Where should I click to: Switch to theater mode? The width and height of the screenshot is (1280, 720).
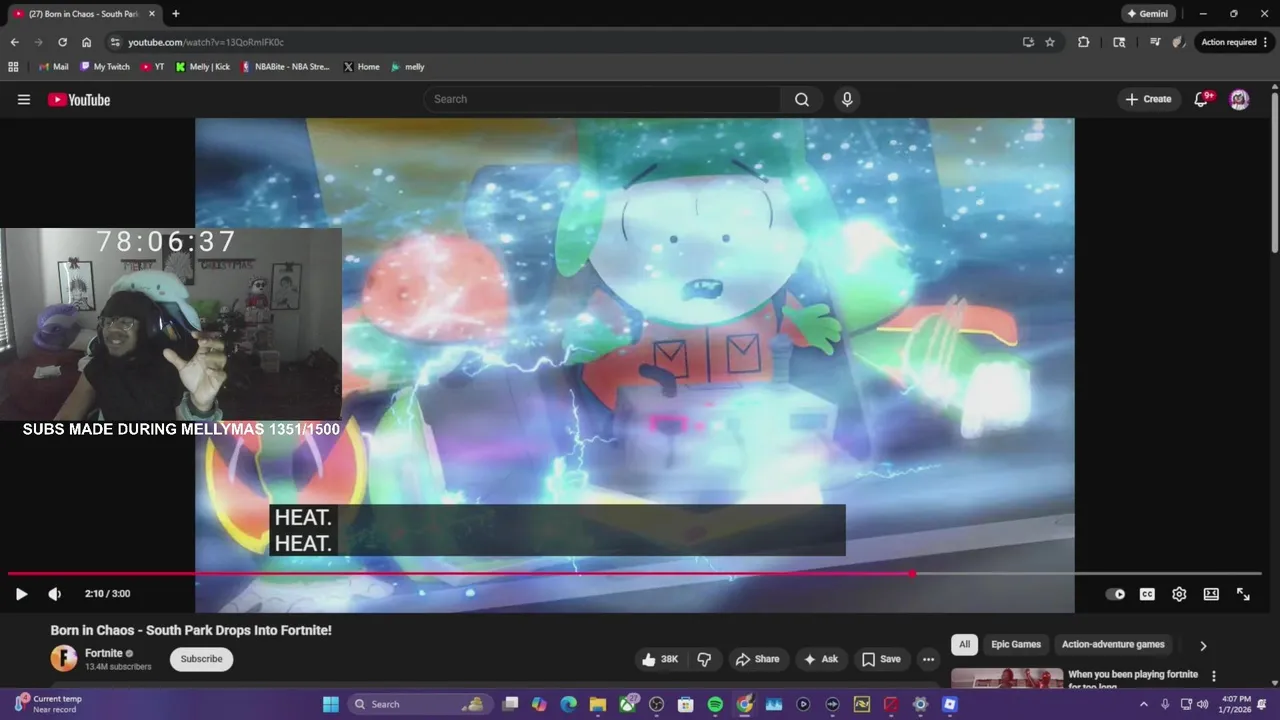(x=1211, y=594)
